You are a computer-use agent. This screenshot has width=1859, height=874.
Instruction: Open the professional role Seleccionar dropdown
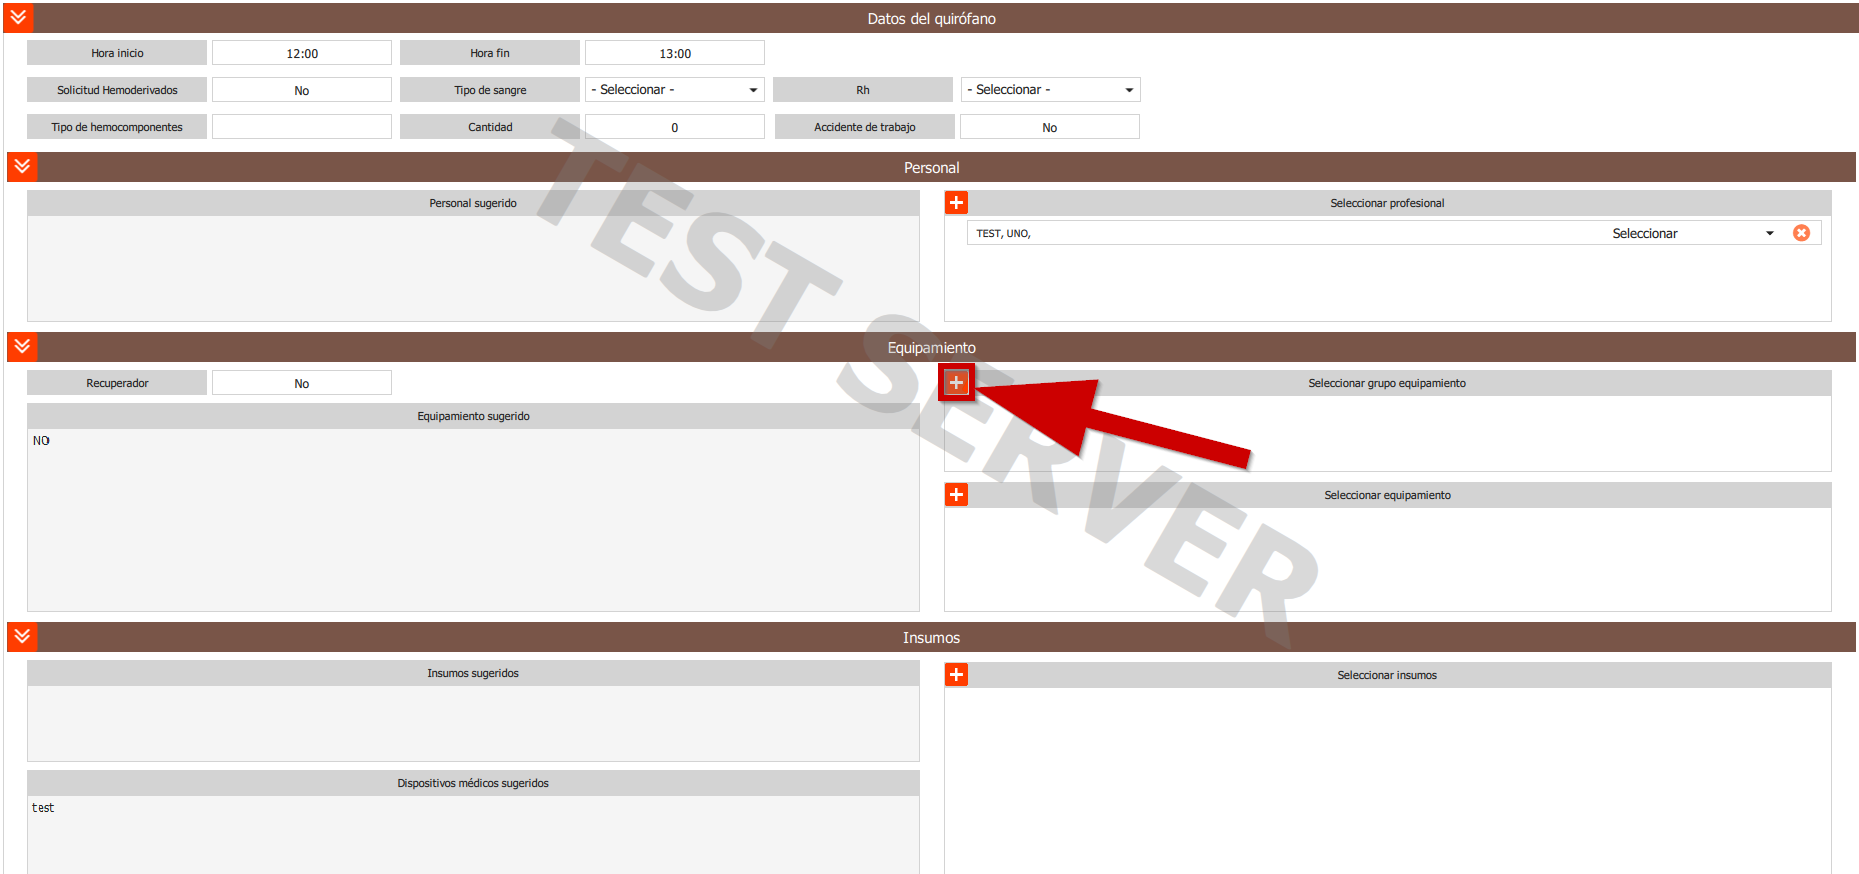1692,233
